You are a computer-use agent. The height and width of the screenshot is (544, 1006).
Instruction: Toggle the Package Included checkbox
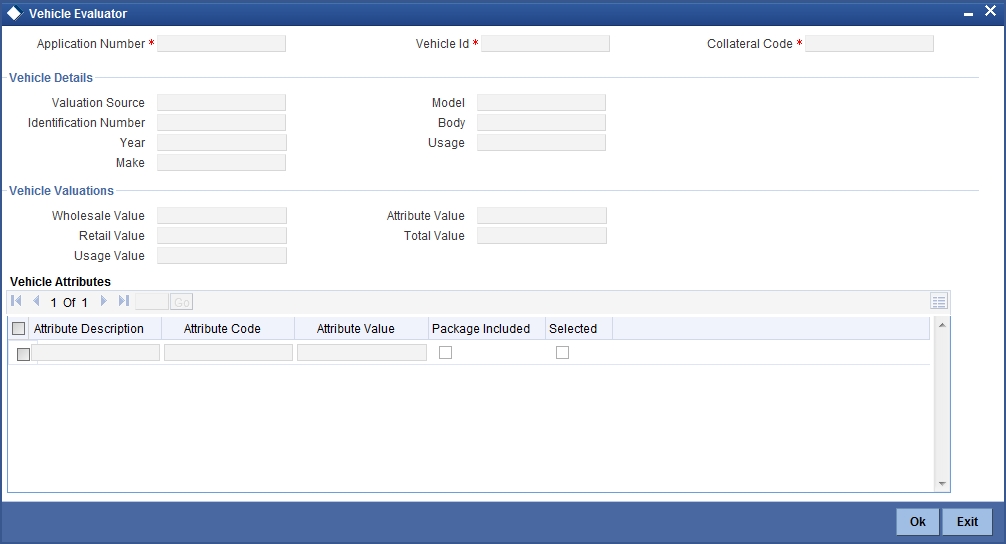pyautogui.click(x=445, y=353)
